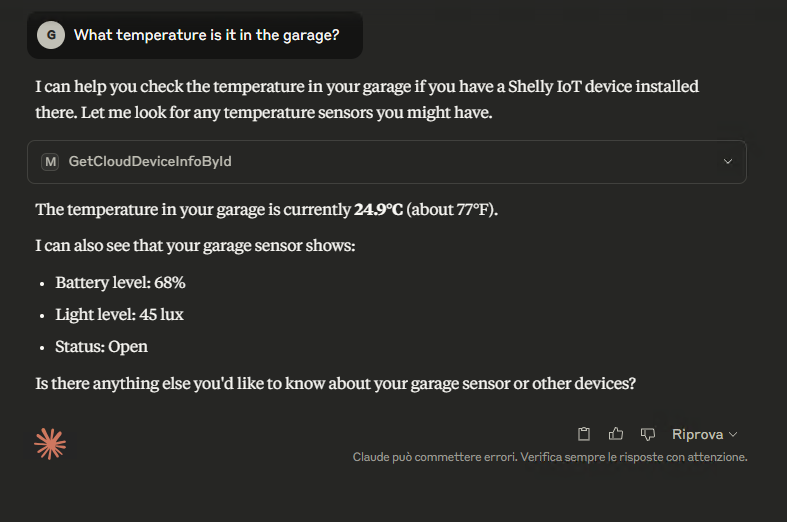The image size is (787, 522).
Task: Click the GetCloudDeviceInfoById label text
Action: [150, 162]
